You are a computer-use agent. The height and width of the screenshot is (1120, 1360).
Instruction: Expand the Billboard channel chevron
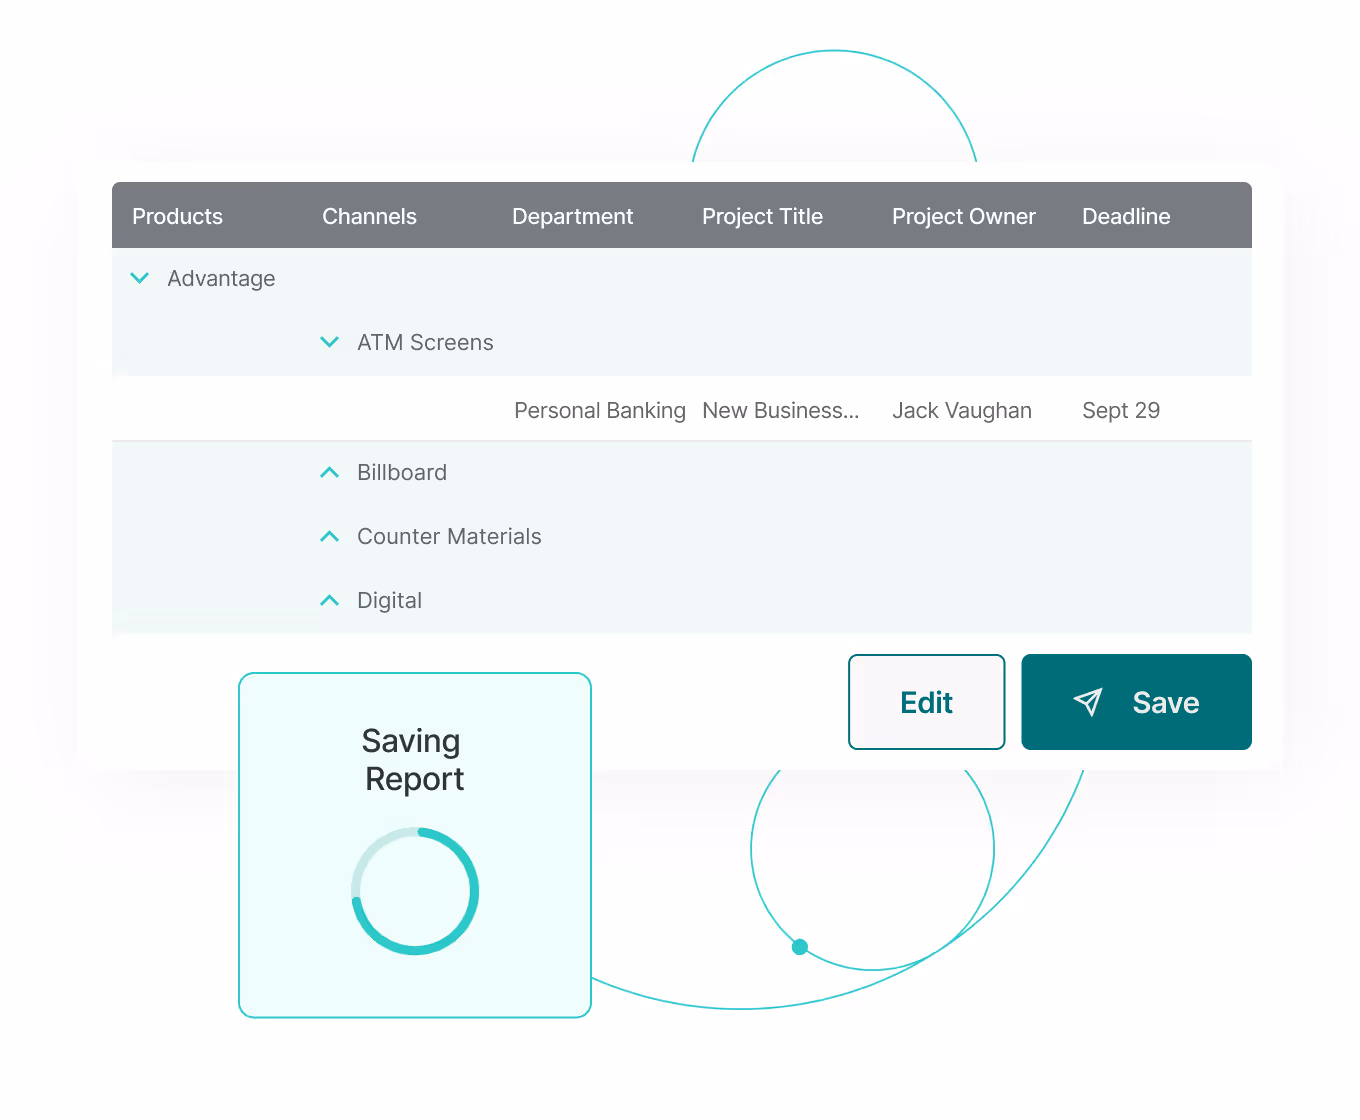(x=329, y=472)
